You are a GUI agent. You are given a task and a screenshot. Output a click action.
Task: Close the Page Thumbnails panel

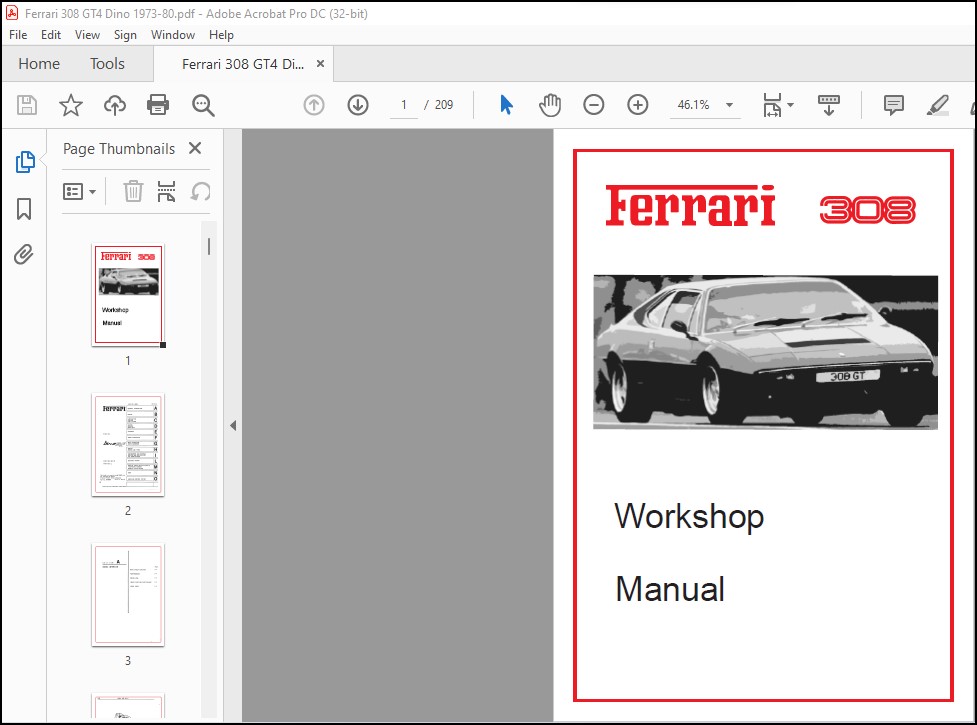195,148
